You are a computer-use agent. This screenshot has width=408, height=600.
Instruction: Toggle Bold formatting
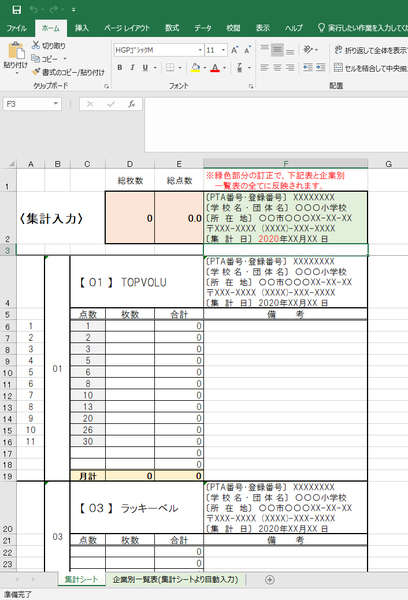120,68
